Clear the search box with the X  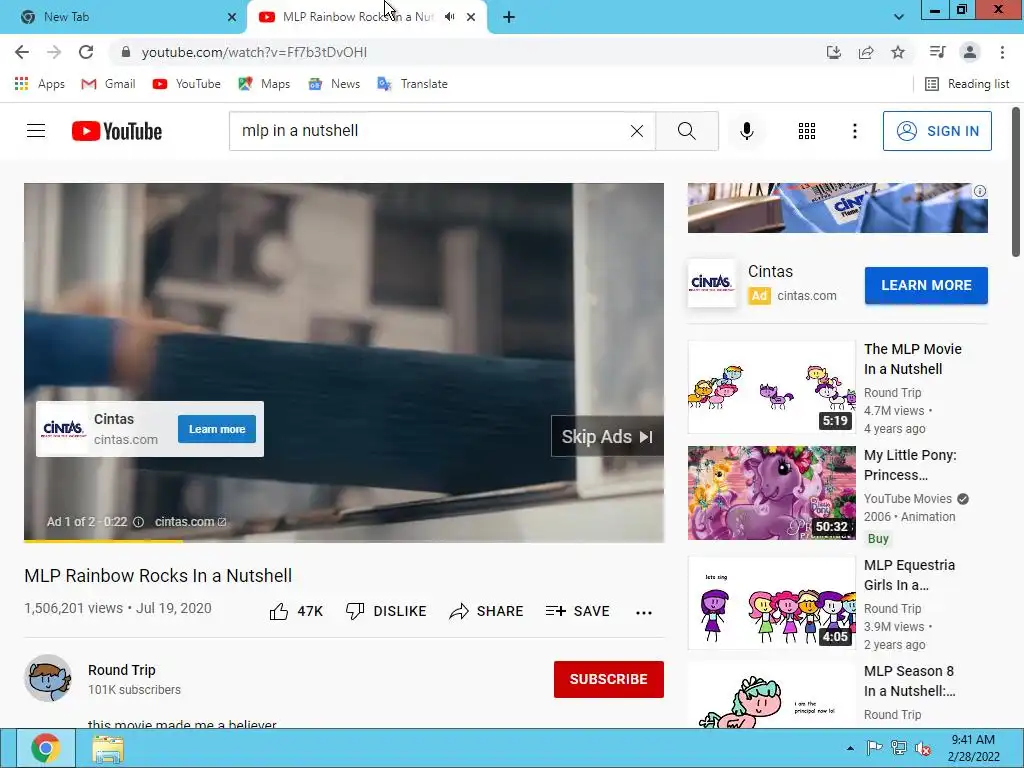(x=637, y=131)
